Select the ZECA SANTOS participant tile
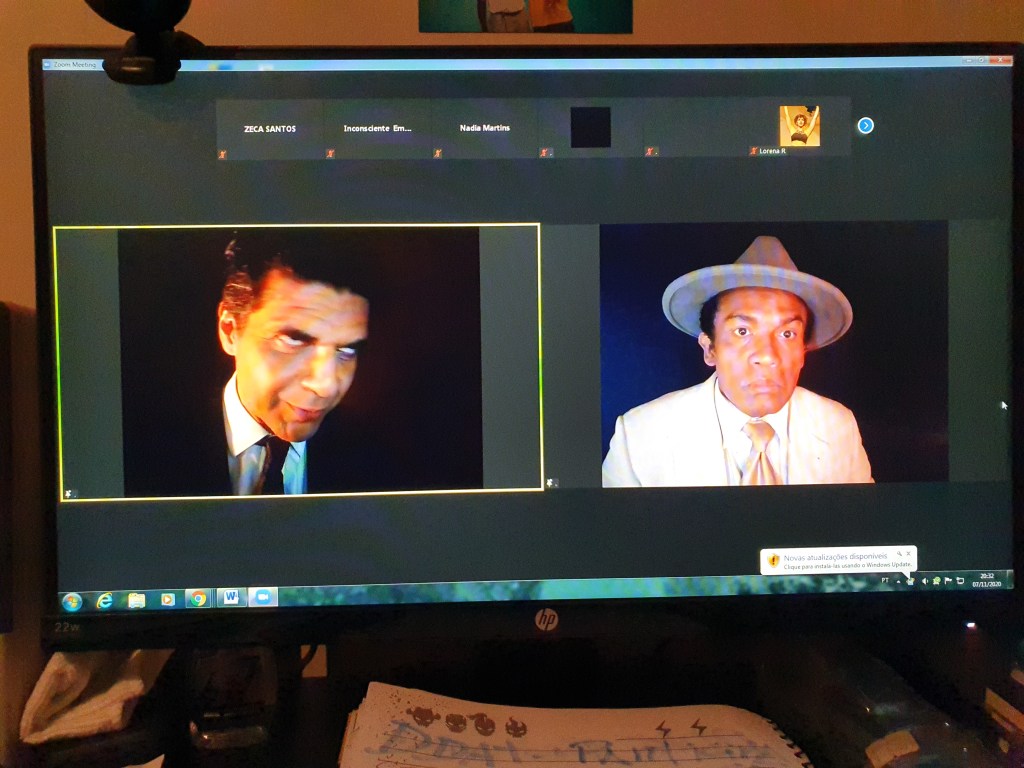The width and height of the screenshot is (1024, 768). point(270,129)
